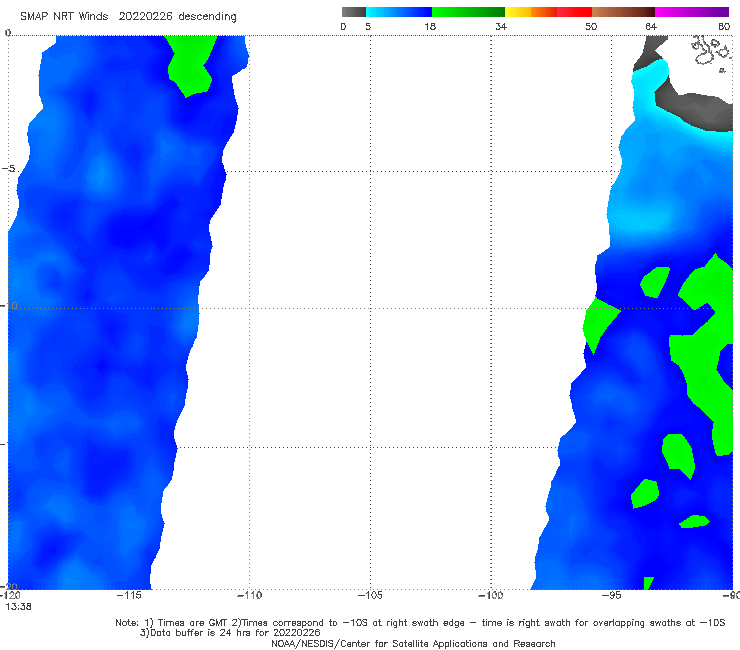
Task: Click the '-105' longitude axis label
Action: coord(370,595)
